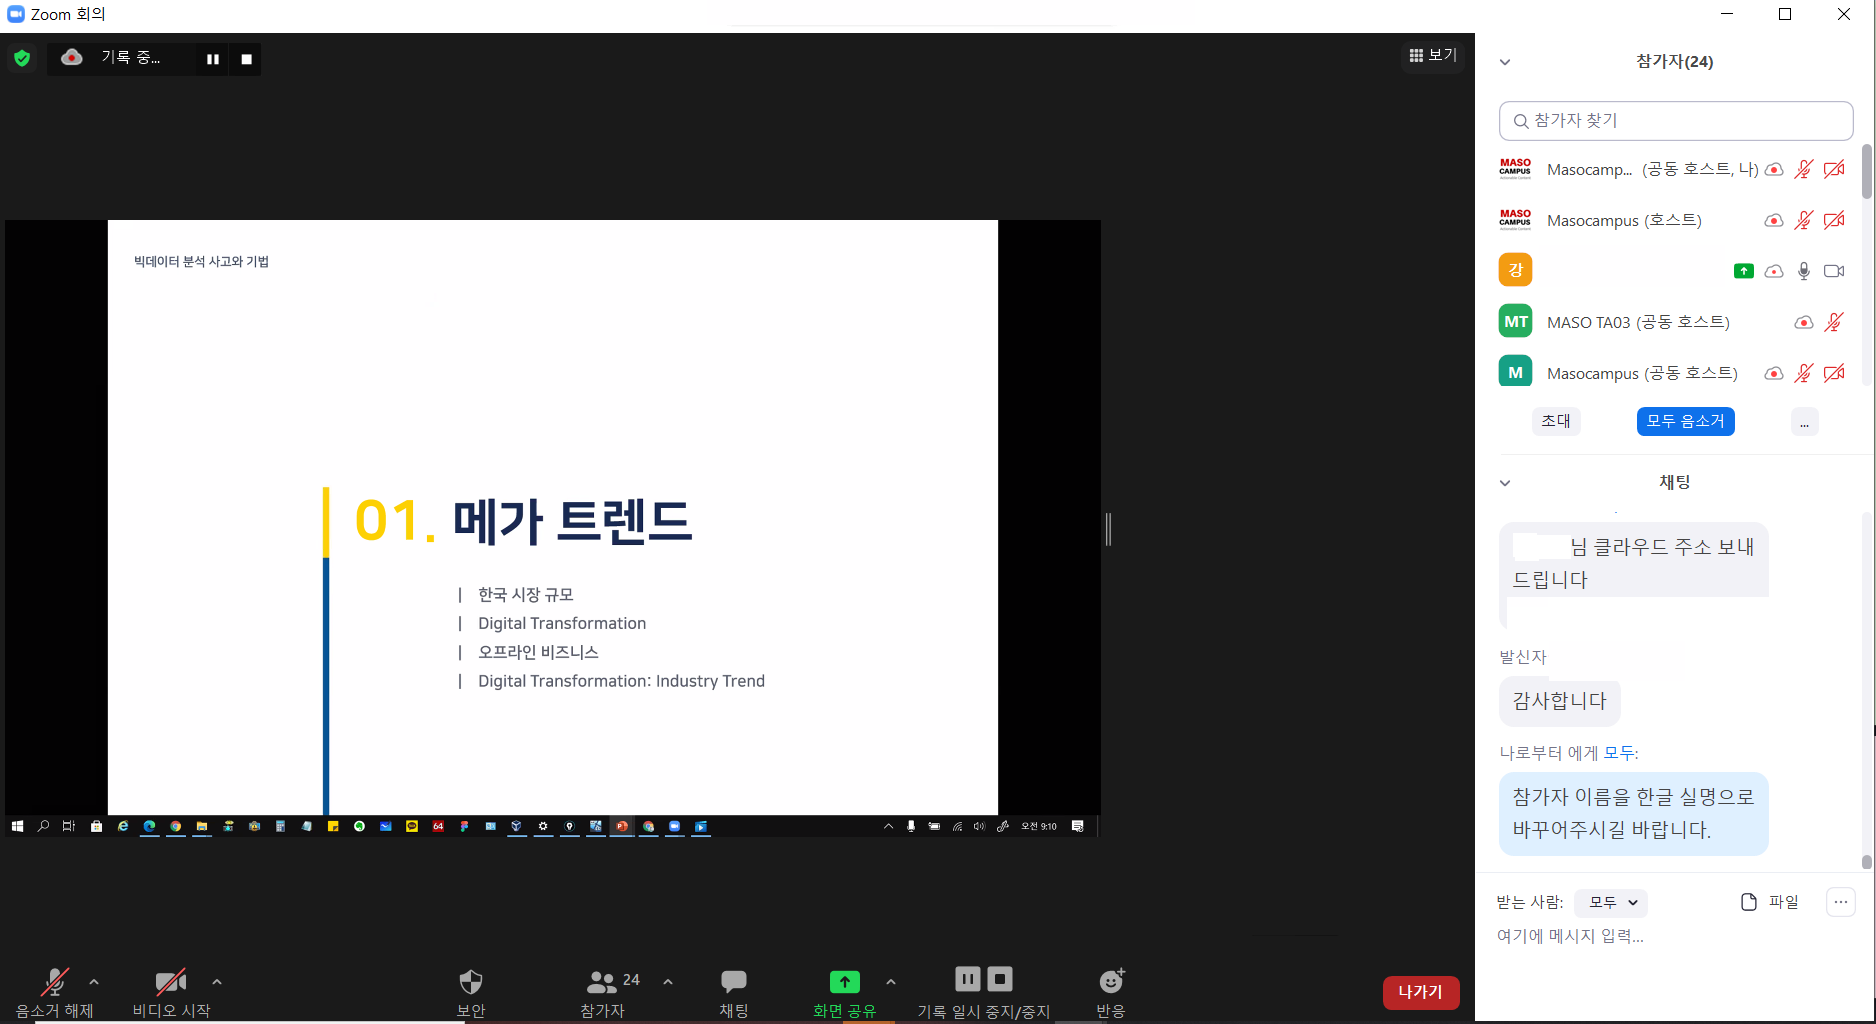The height and width of the screenshot is (1024, 1876).
Task: Expand audio options arrow beside mute button
Action: (94, 982)
